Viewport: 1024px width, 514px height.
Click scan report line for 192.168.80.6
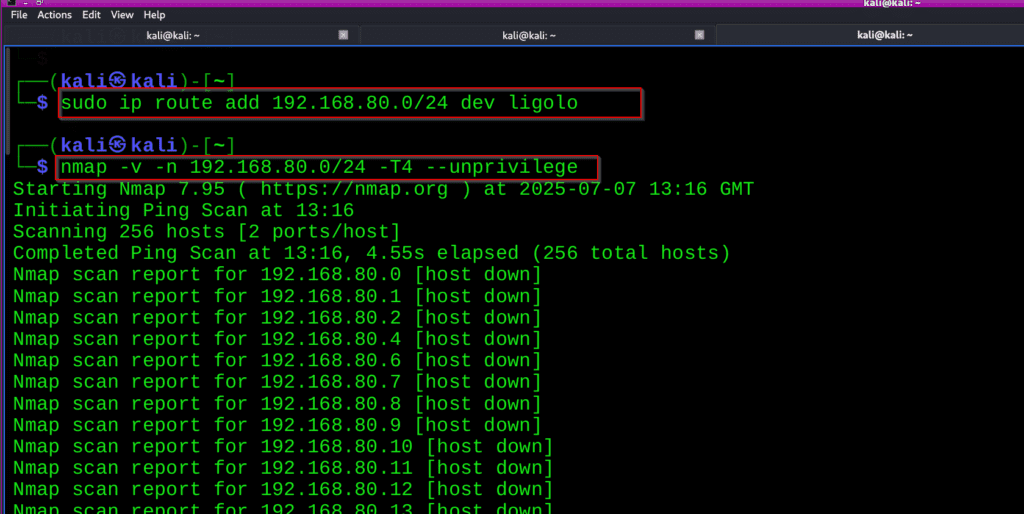pyautogui.click(x=277, y=361)
